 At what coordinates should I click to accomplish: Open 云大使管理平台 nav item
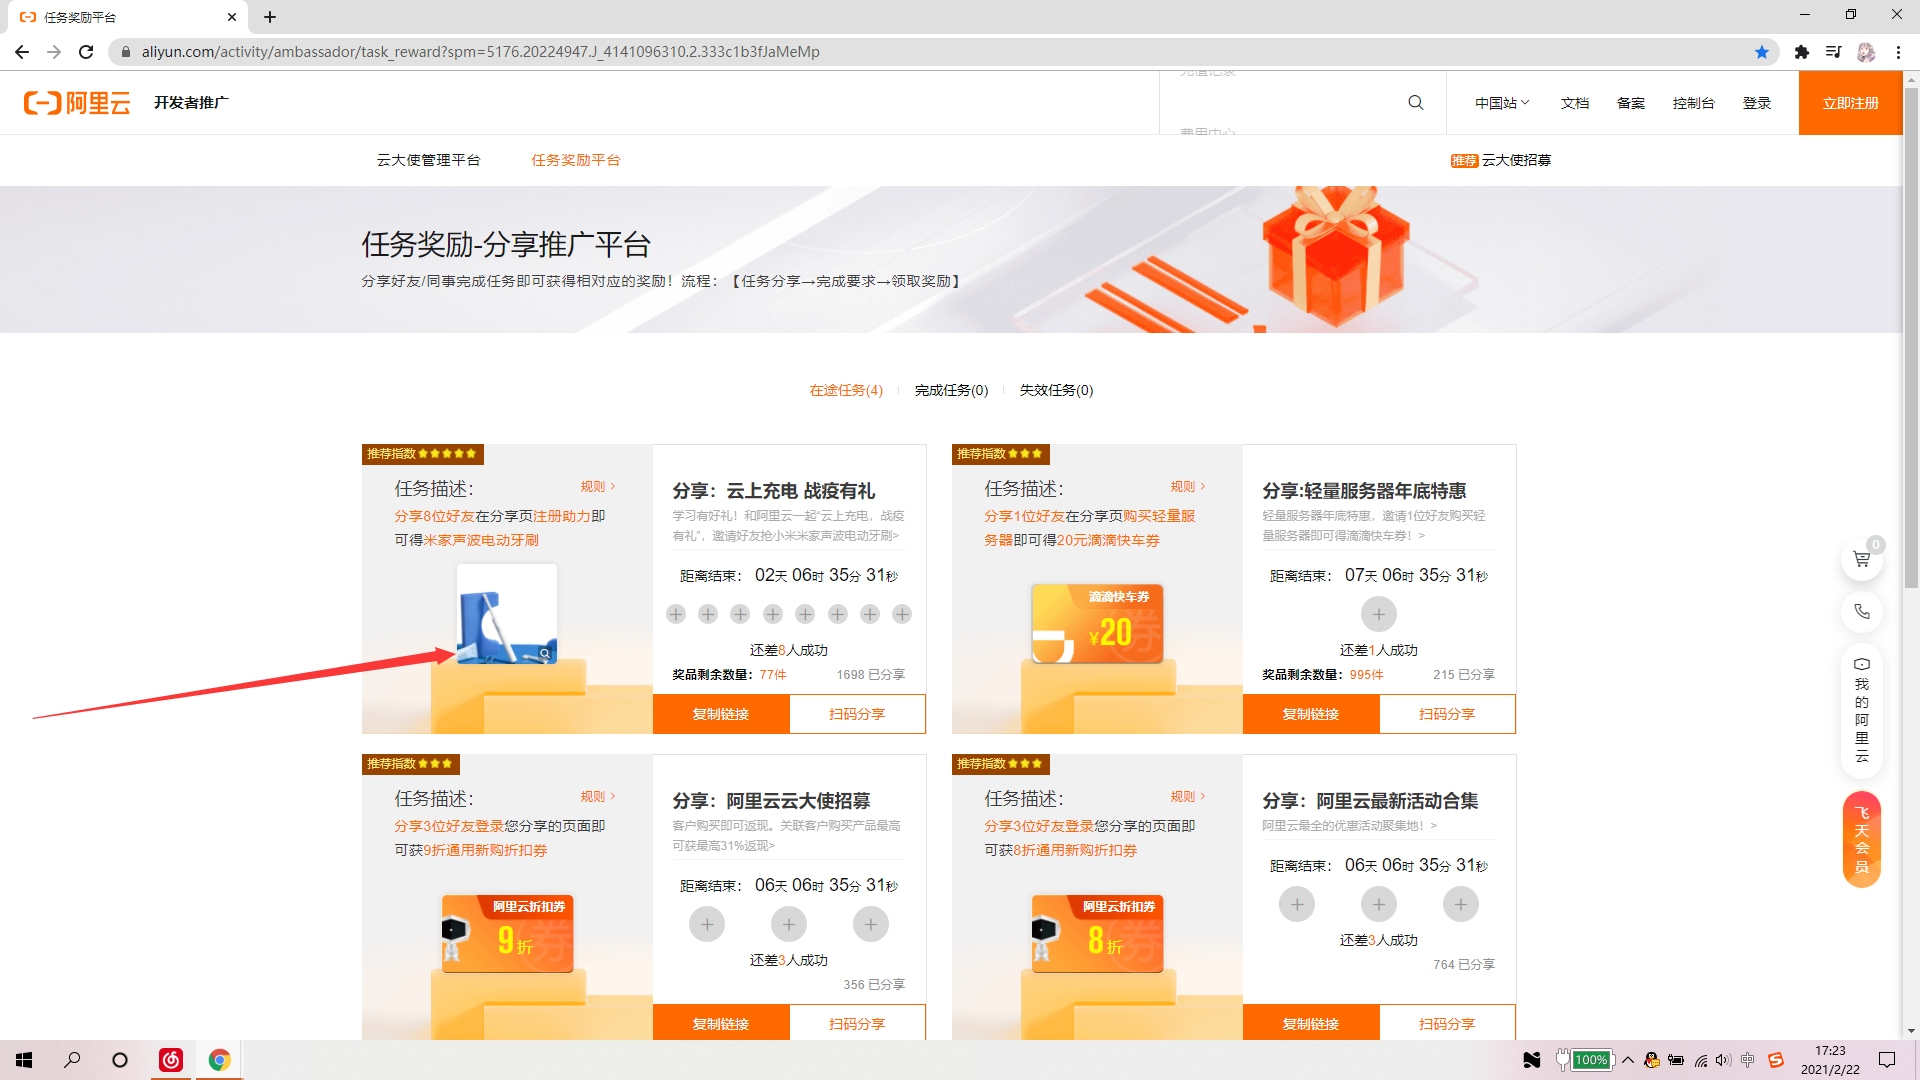[428, 160]
